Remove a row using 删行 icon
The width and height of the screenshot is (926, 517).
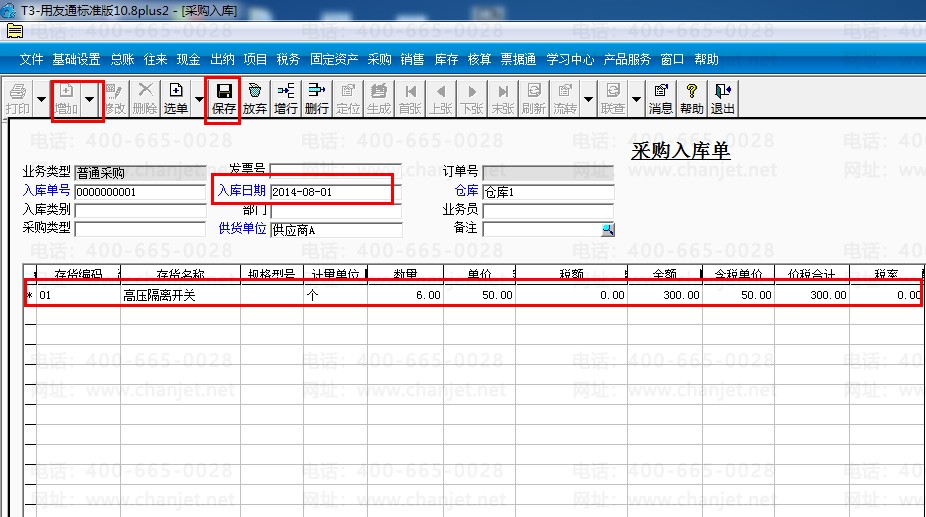[317, 98]
